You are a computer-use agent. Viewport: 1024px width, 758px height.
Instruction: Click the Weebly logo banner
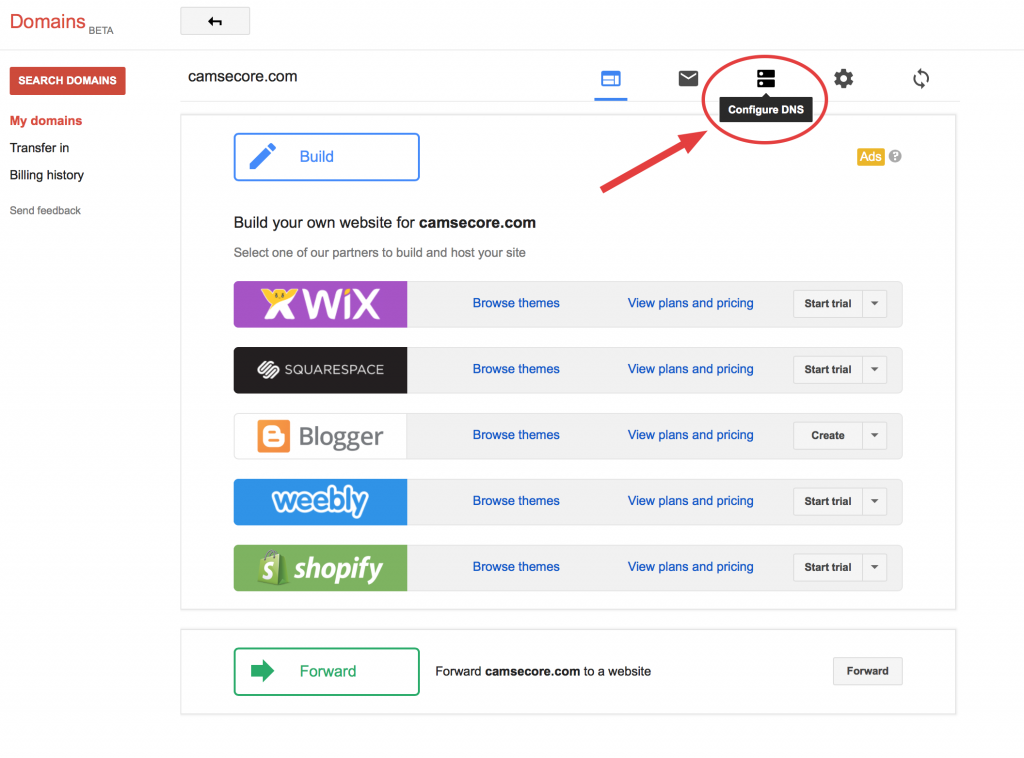320,502
